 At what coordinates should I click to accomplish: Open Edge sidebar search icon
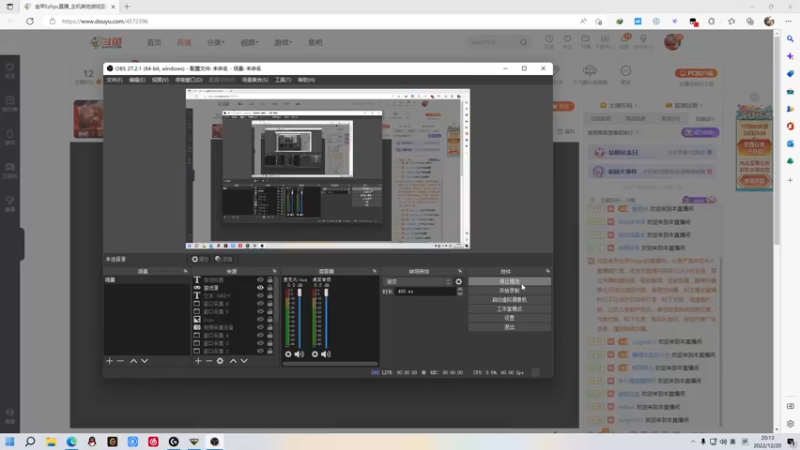click(790, 39)
